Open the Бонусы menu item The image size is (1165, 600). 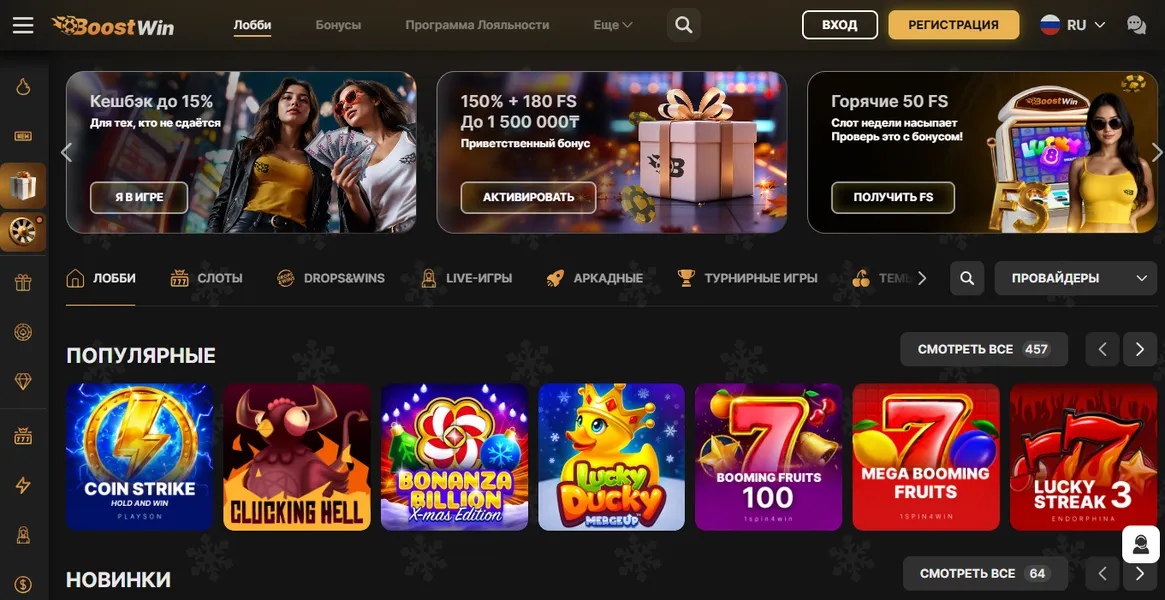tap(338, 25)
